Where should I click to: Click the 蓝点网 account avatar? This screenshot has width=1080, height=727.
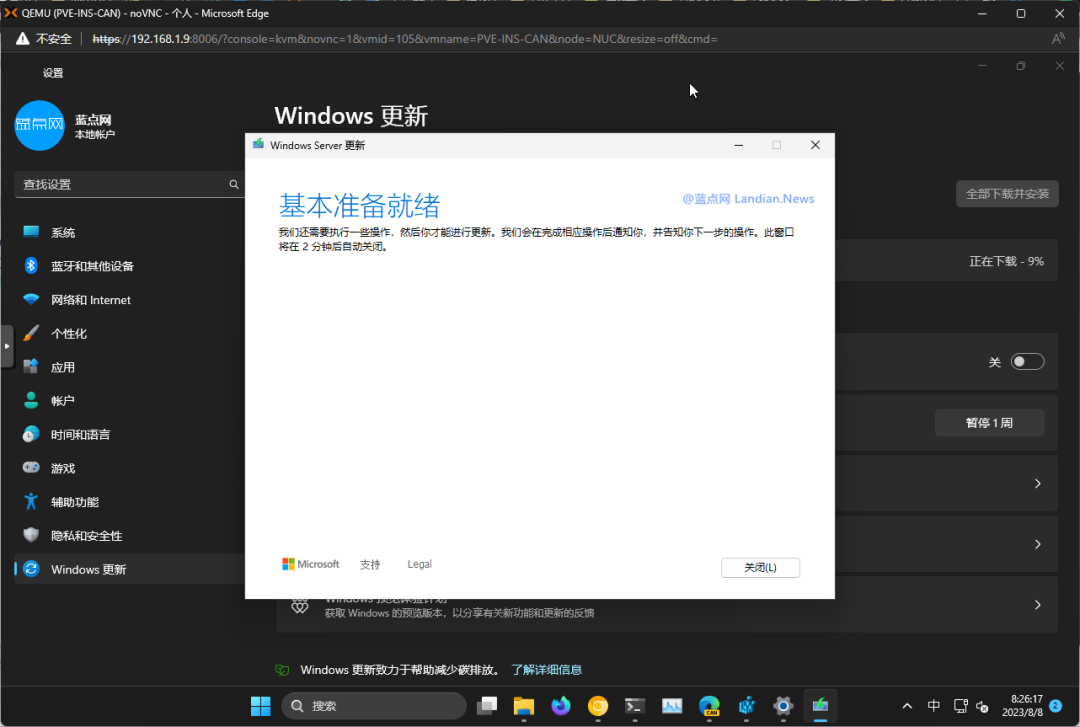[x=39, y=125]
